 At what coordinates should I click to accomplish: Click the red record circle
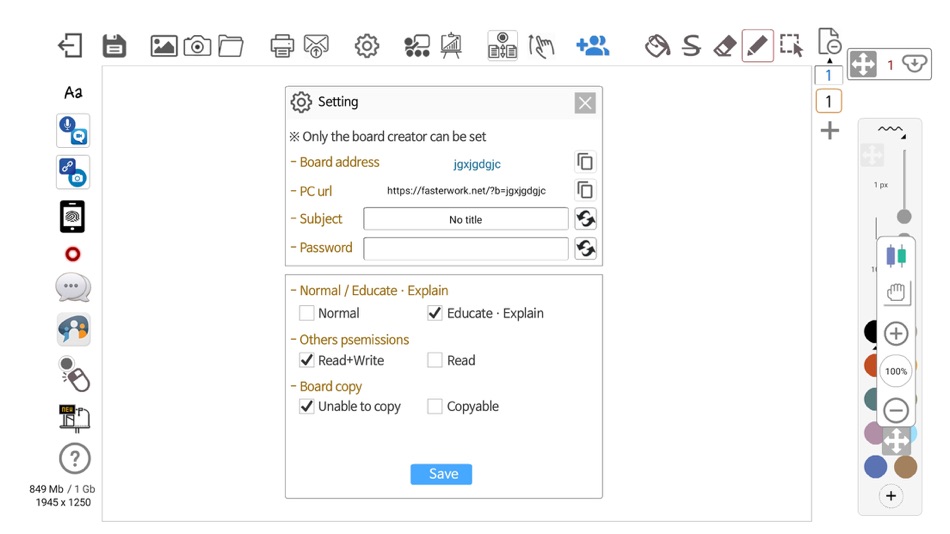click(x=73, y=254)
